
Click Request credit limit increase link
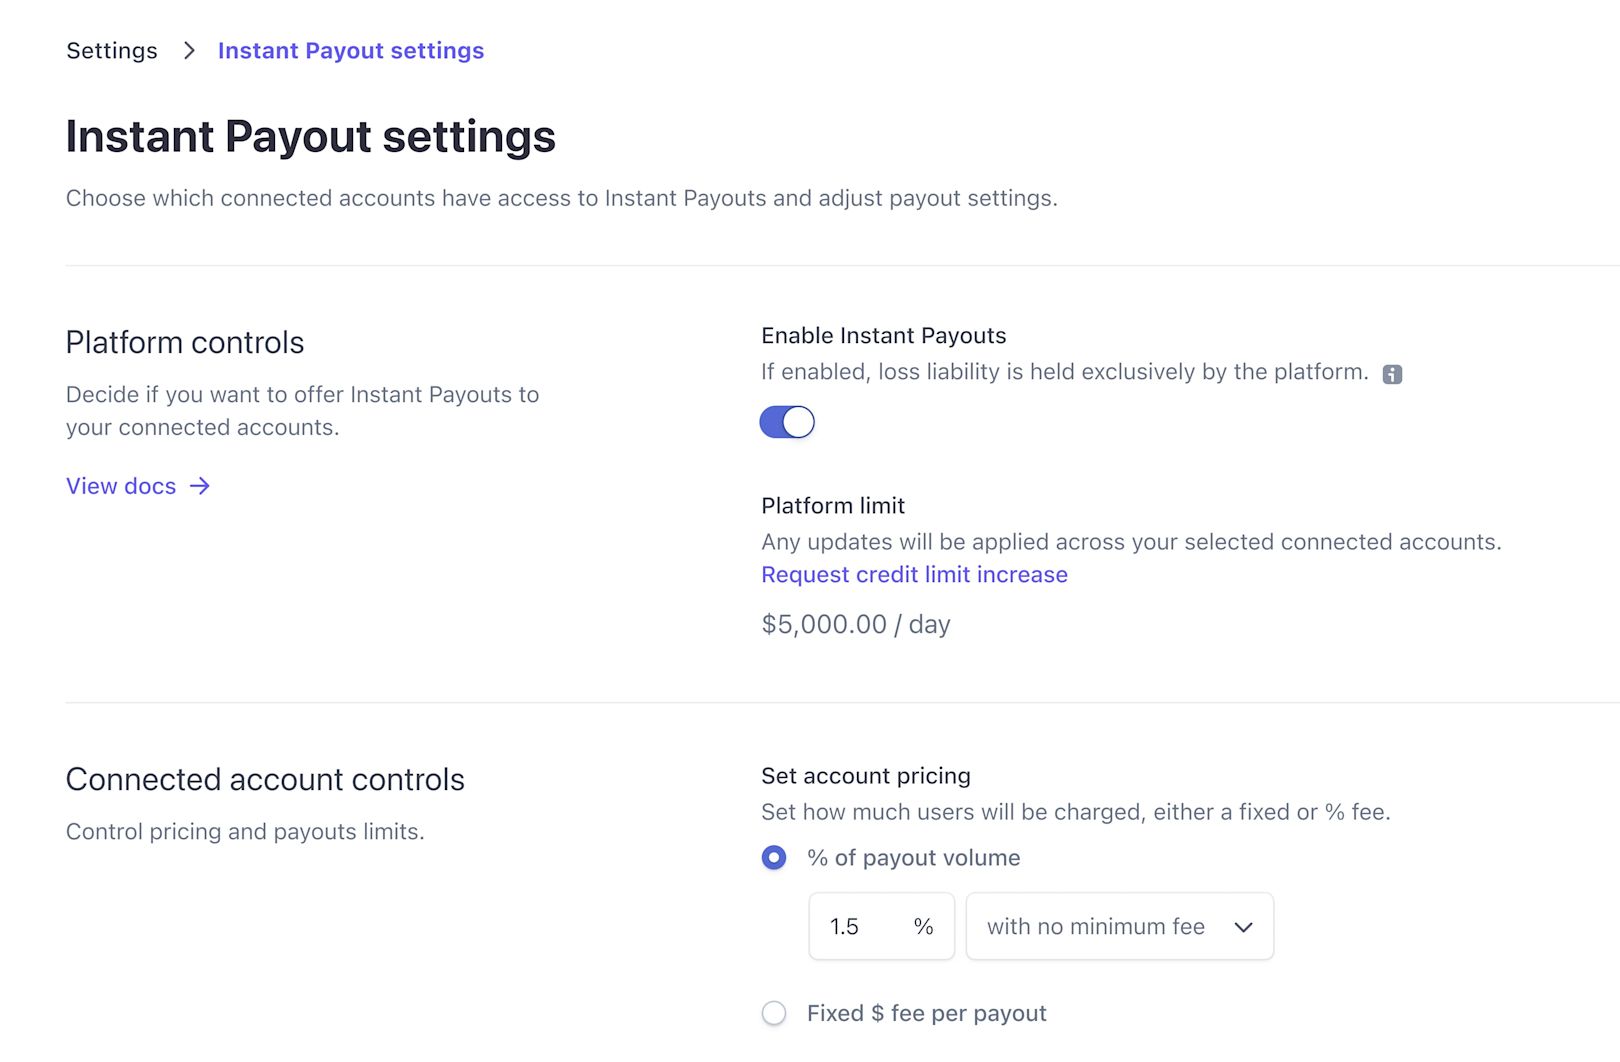pyautogui.click(x=914, y=575)
